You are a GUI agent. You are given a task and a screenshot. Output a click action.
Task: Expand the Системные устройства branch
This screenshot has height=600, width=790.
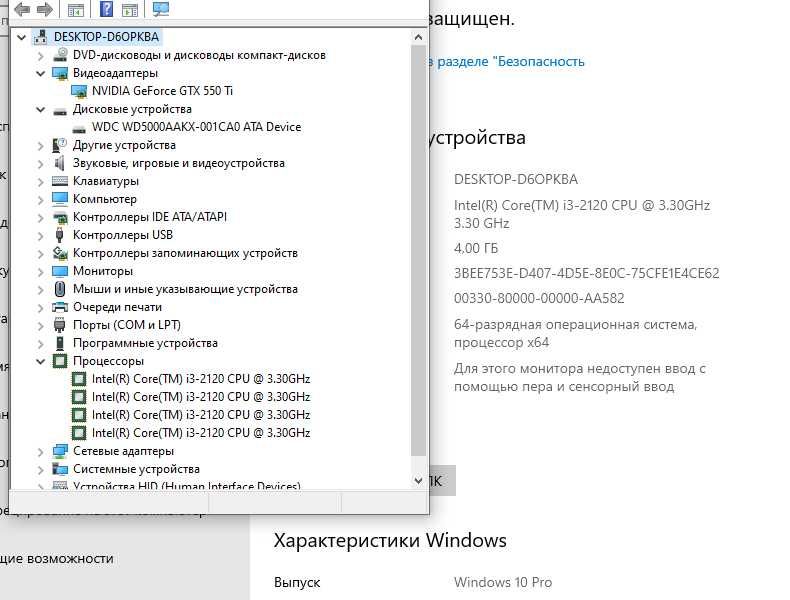(41, 470)
